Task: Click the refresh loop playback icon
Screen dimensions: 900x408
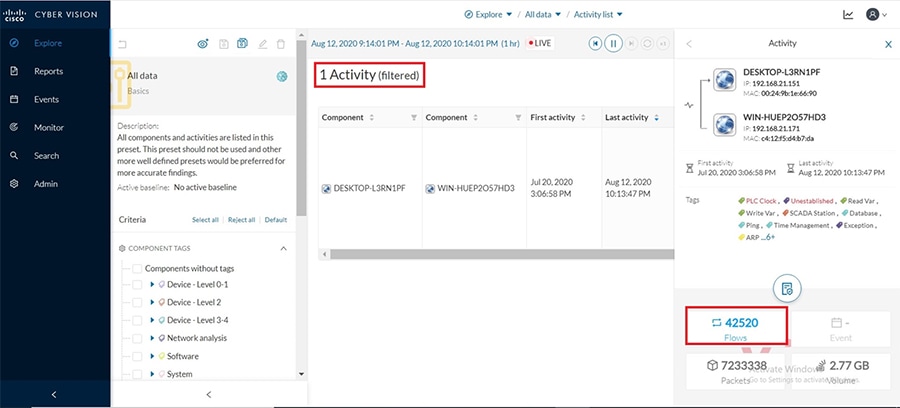Action: pos(647,43)
